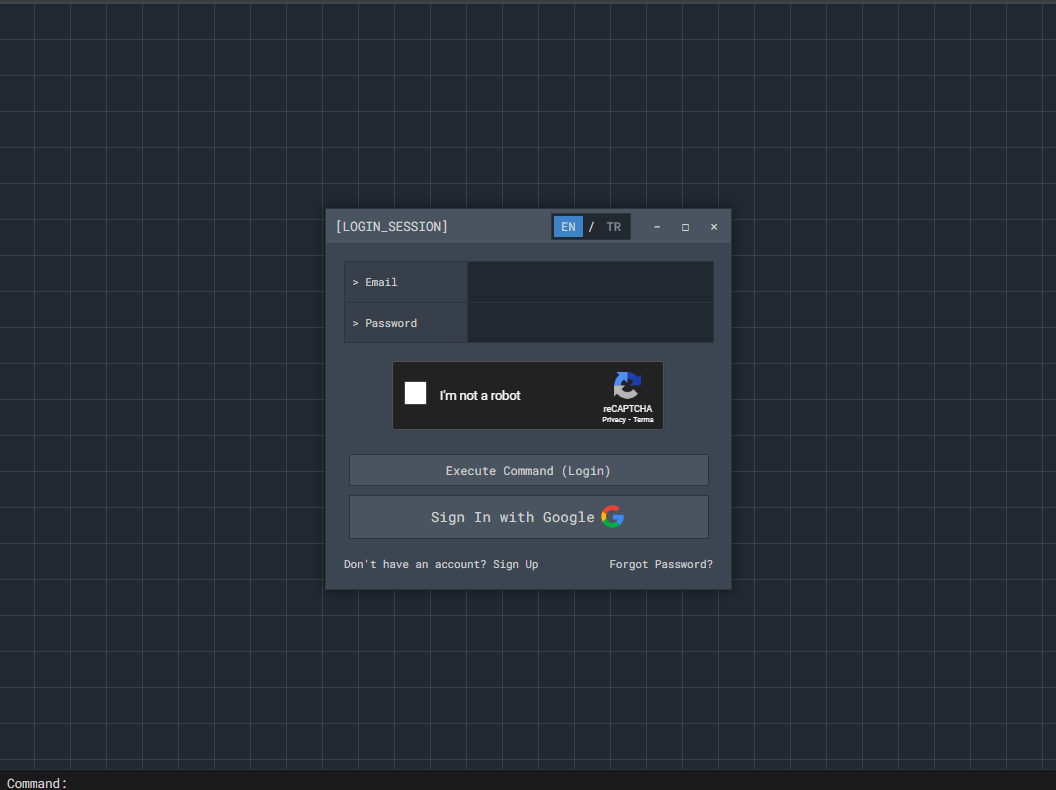Switch interface language to TR
Screen dimensions: 1056x790
613,226
